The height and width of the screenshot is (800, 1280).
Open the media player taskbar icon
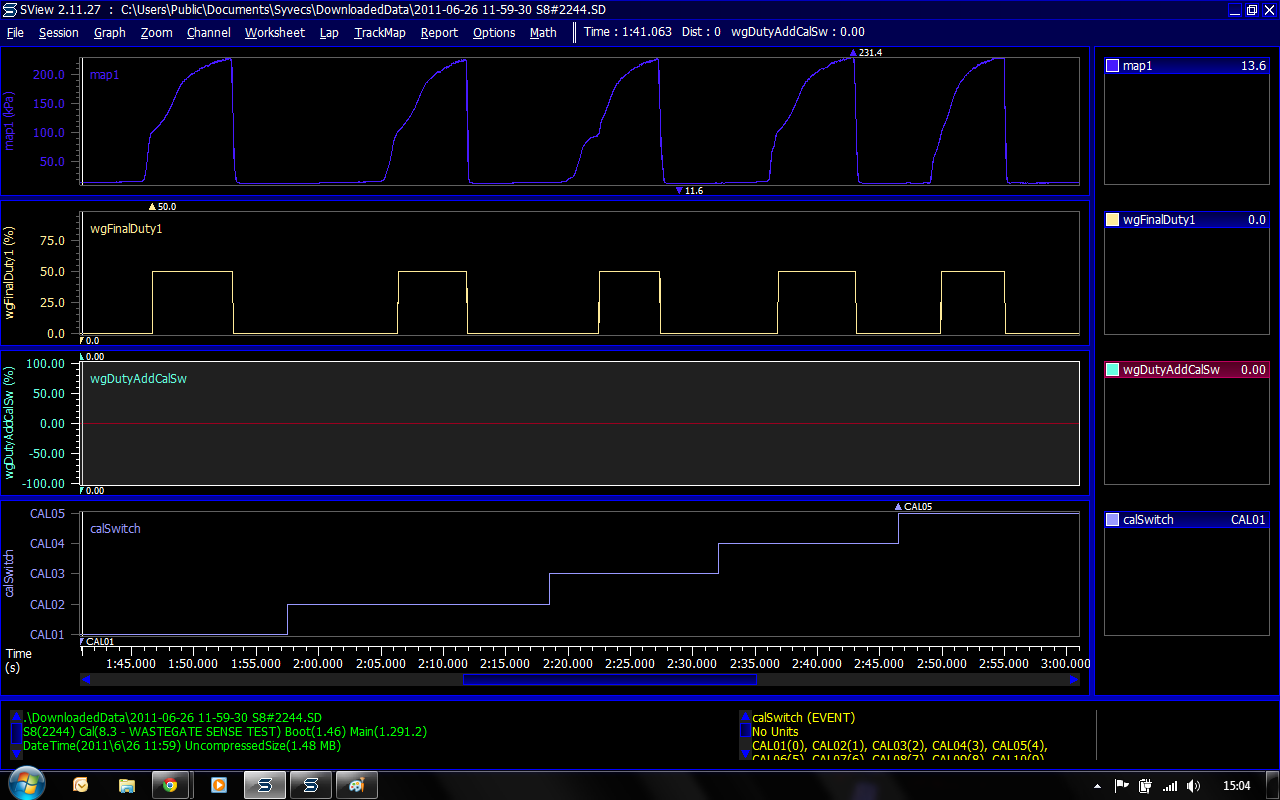tap(218, 785)
